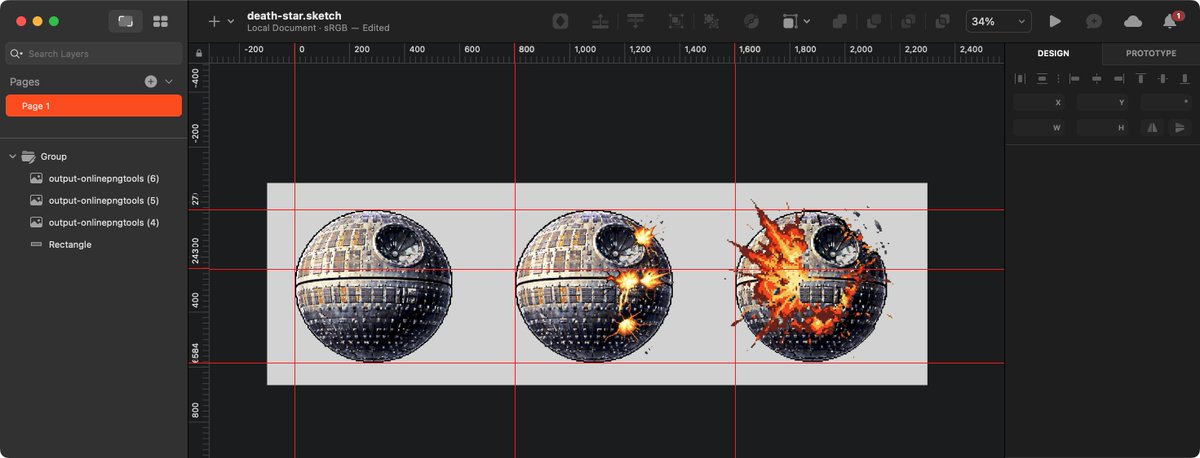Open the Insert dropdown arrow

(x=231, y=21)
